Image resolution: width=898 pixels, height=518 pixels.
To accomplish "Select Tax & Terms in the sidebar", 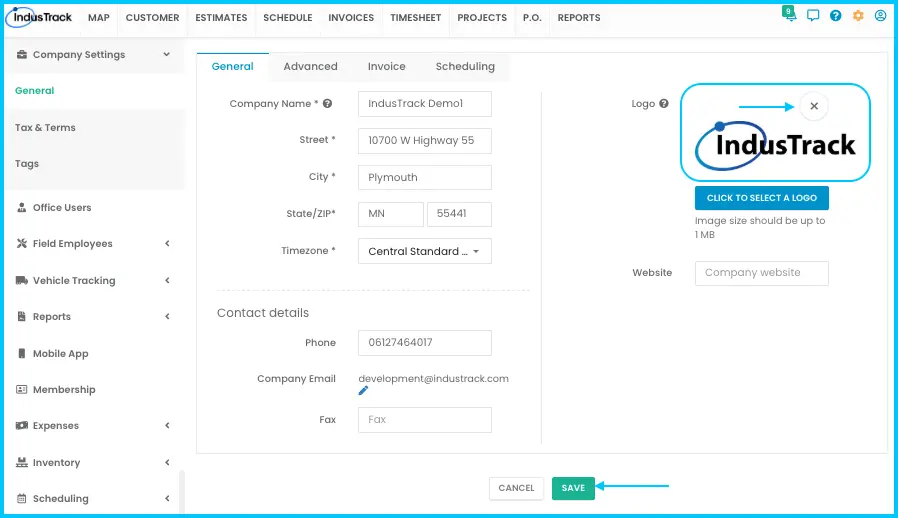I will click(45, 128).
